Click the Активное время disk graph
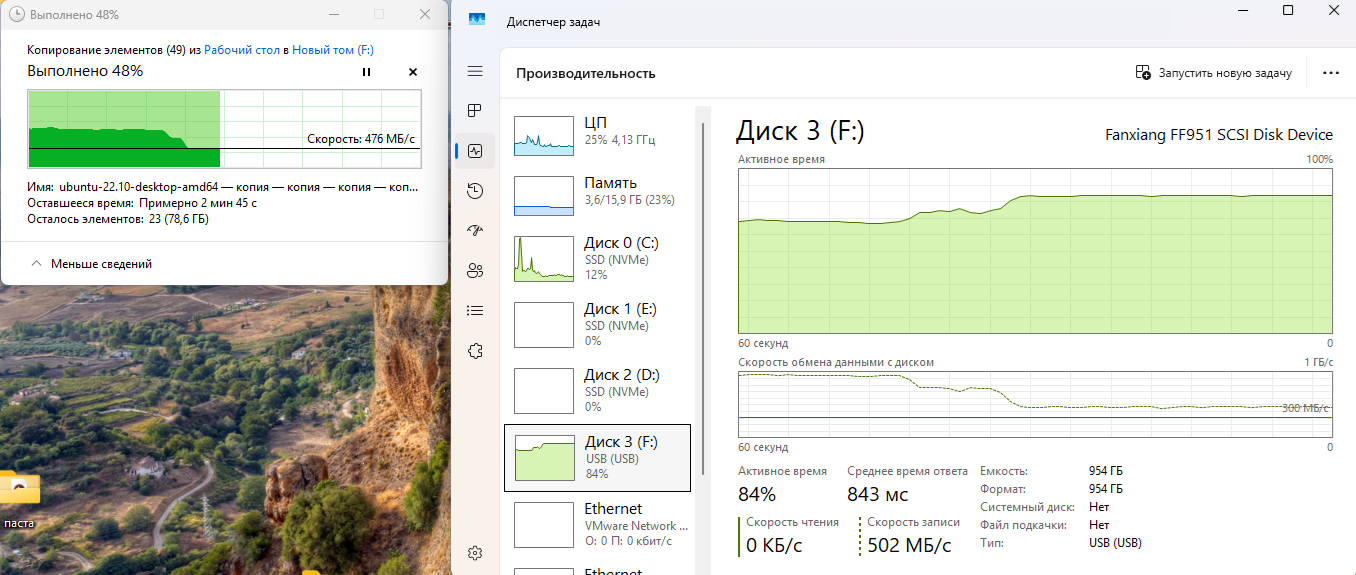Image resolution: width=1356 pixels, height=575 pixels. tap(1035, 251)
